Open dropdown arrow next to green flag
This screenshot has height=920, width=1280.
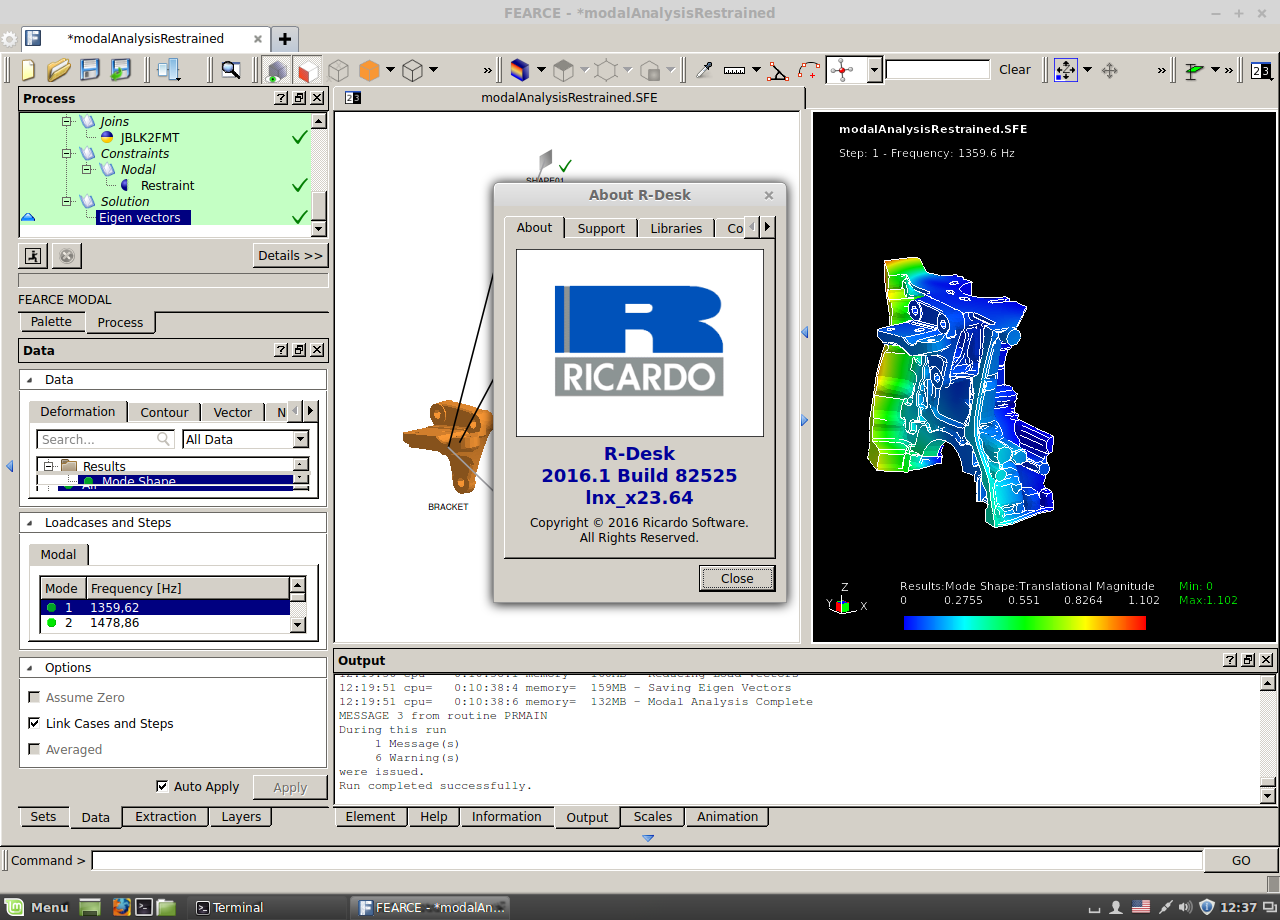click(x=1215, y=70)
